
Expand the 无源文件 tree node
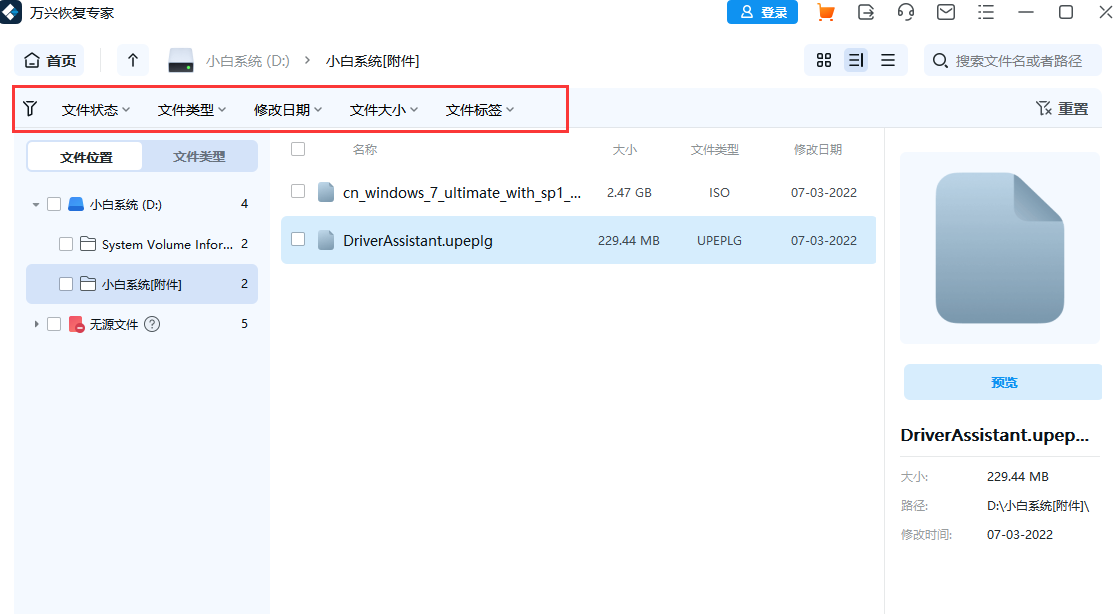point(36,324)
